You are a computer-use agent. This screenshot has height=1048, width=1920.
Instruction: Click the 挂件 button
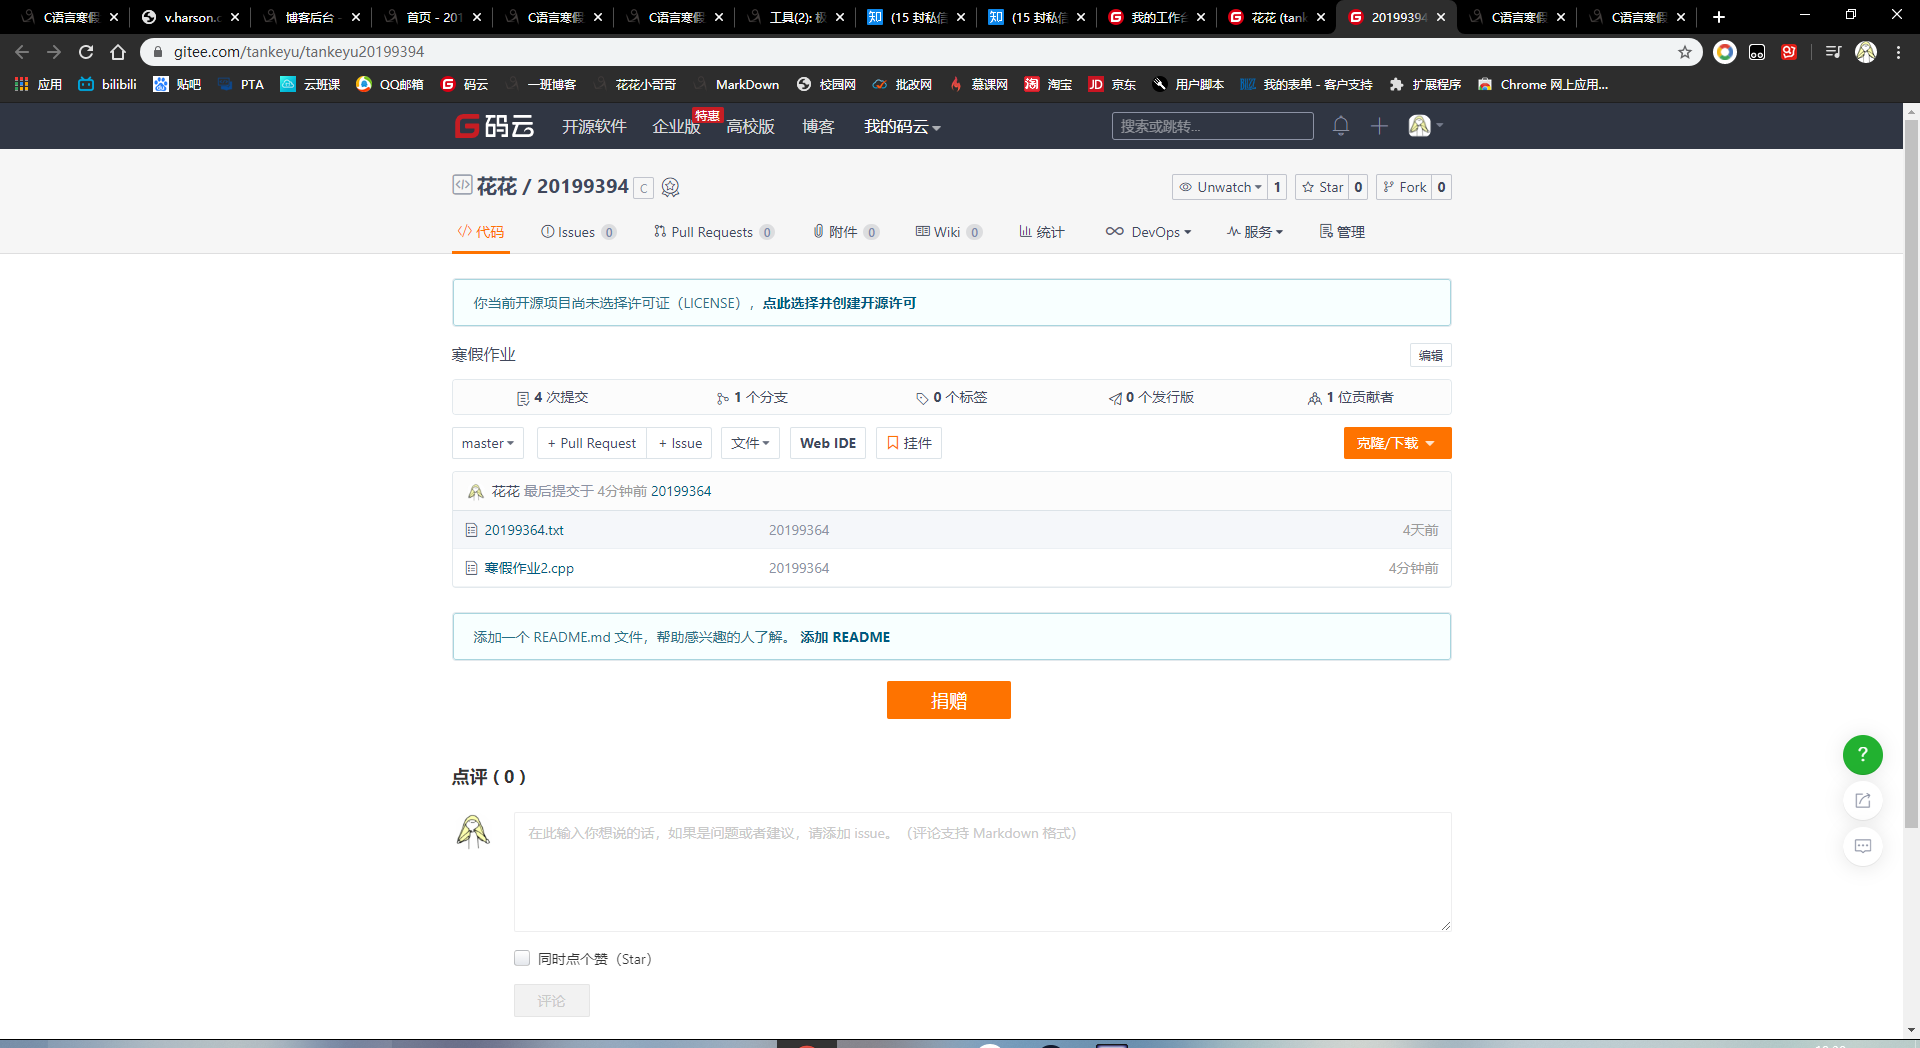[909, 443]
